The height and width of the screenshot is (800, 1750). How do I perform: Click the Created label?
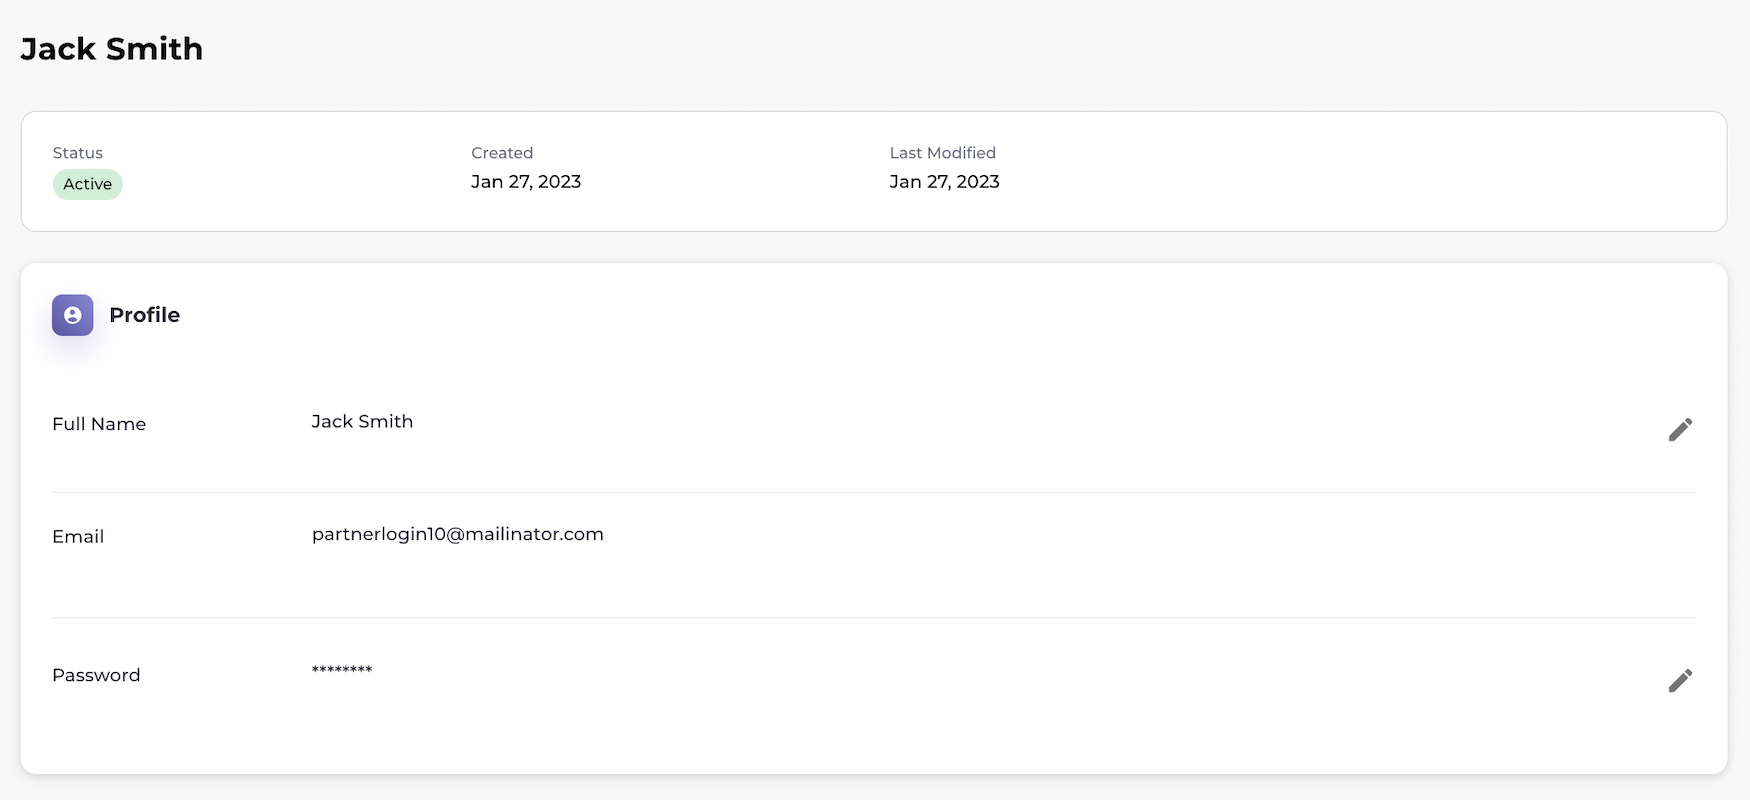point(502,153)
